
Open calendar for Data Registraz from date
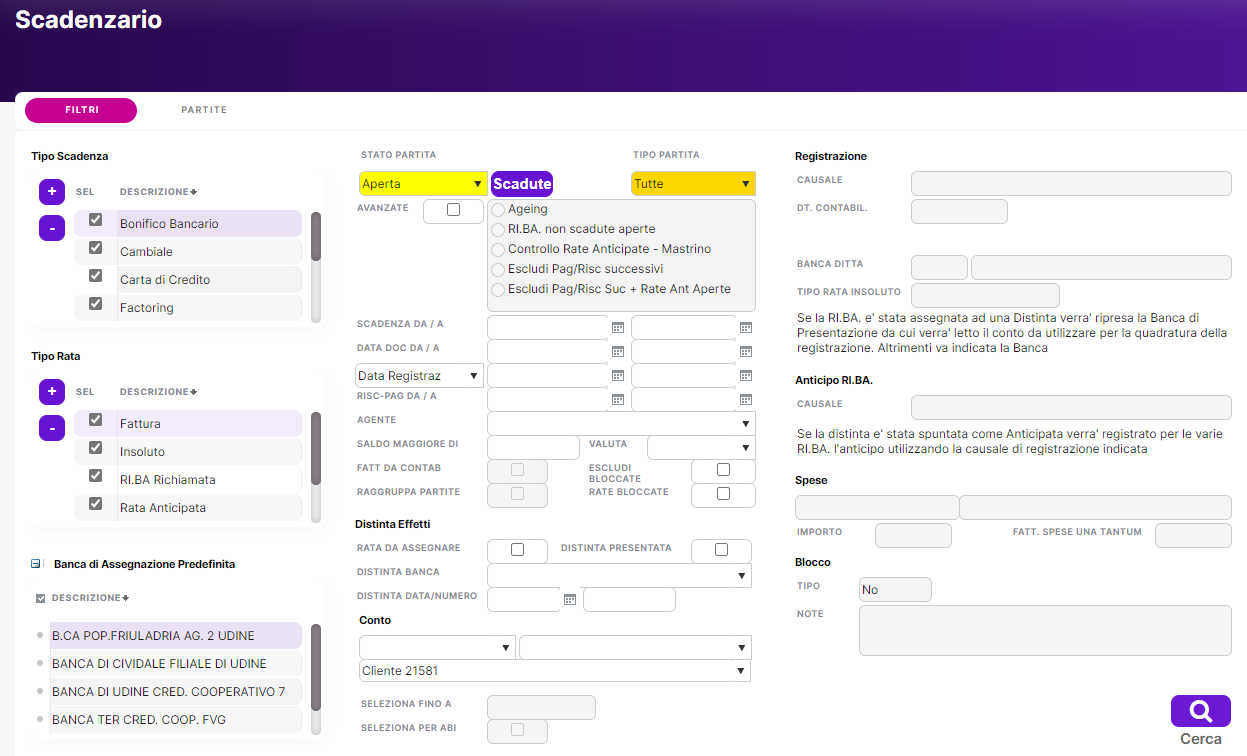618,375
